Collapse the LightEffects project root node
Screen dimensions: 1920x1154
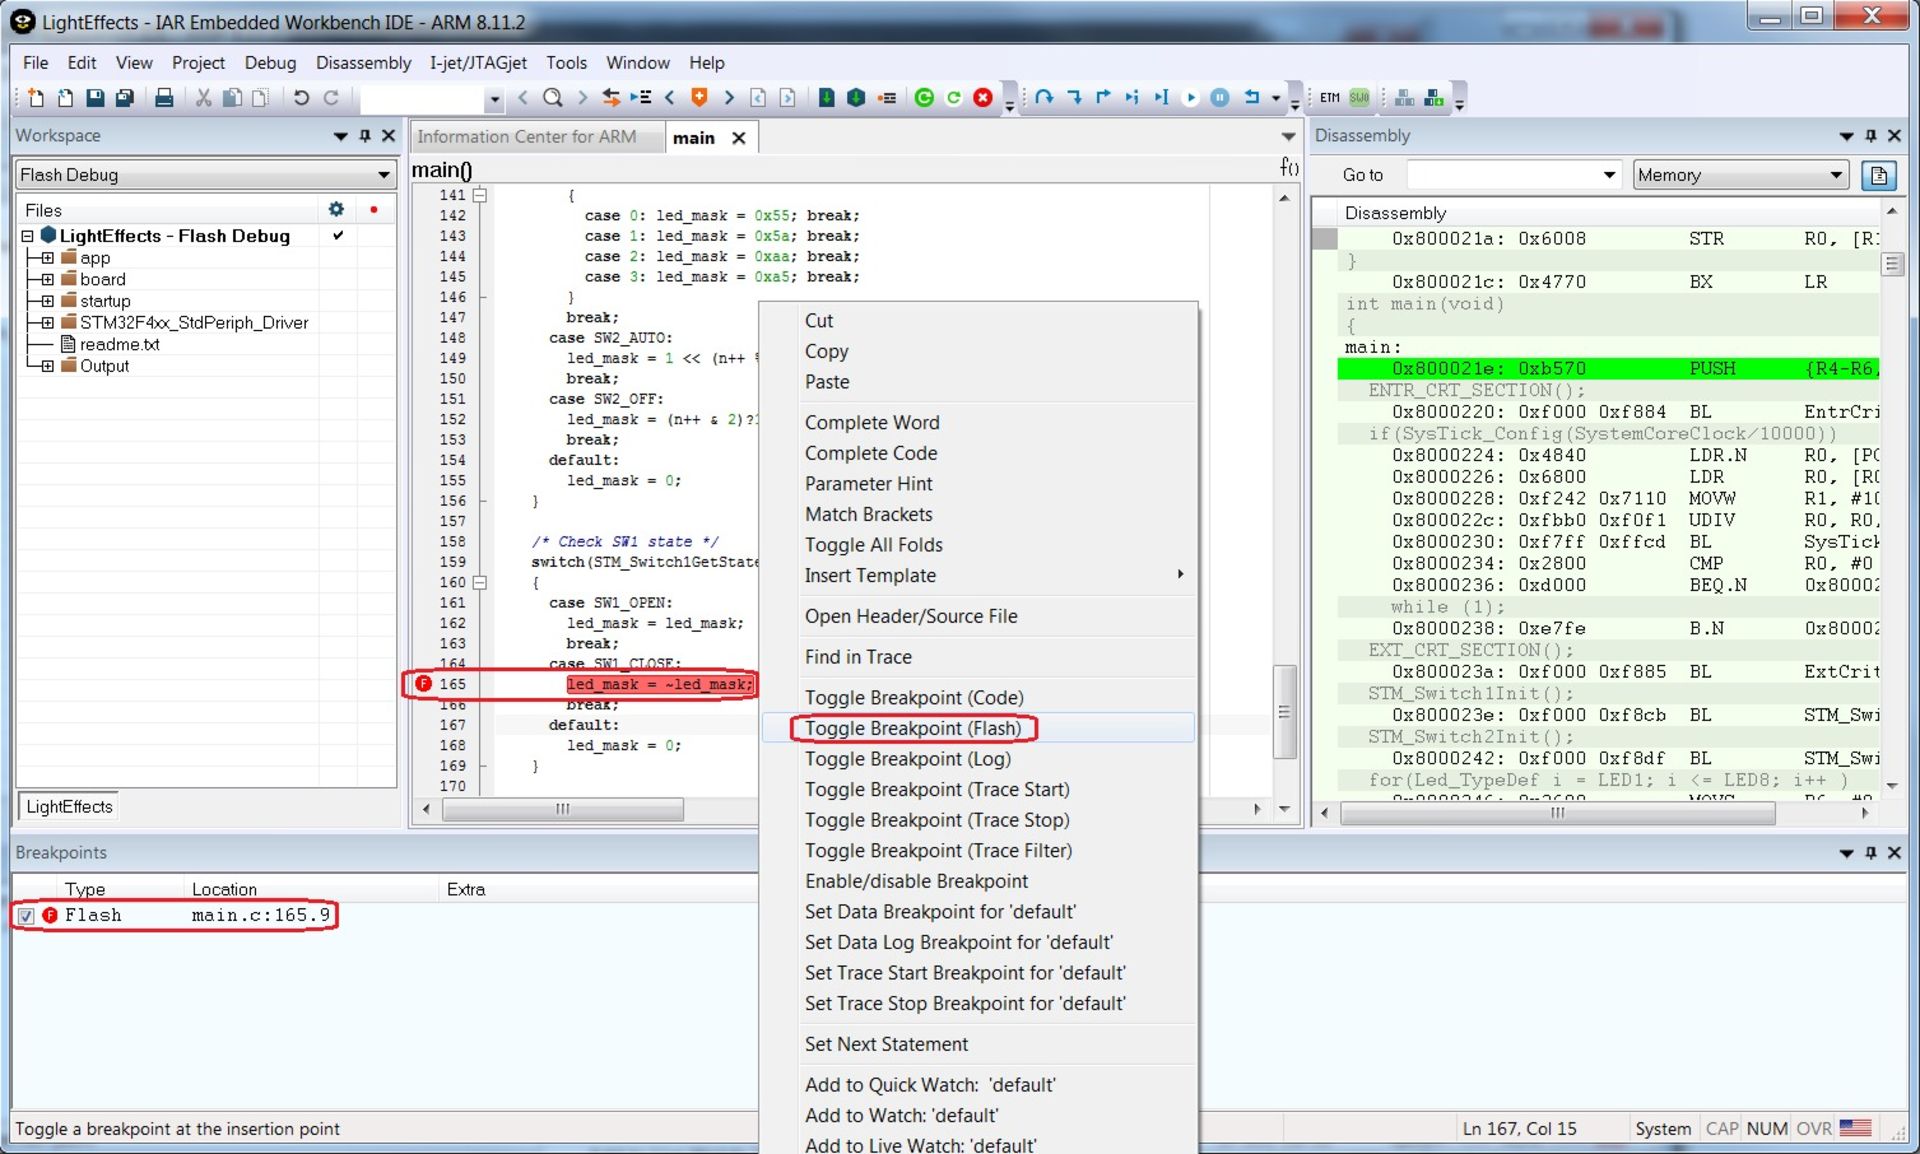(x=27, y=236)
